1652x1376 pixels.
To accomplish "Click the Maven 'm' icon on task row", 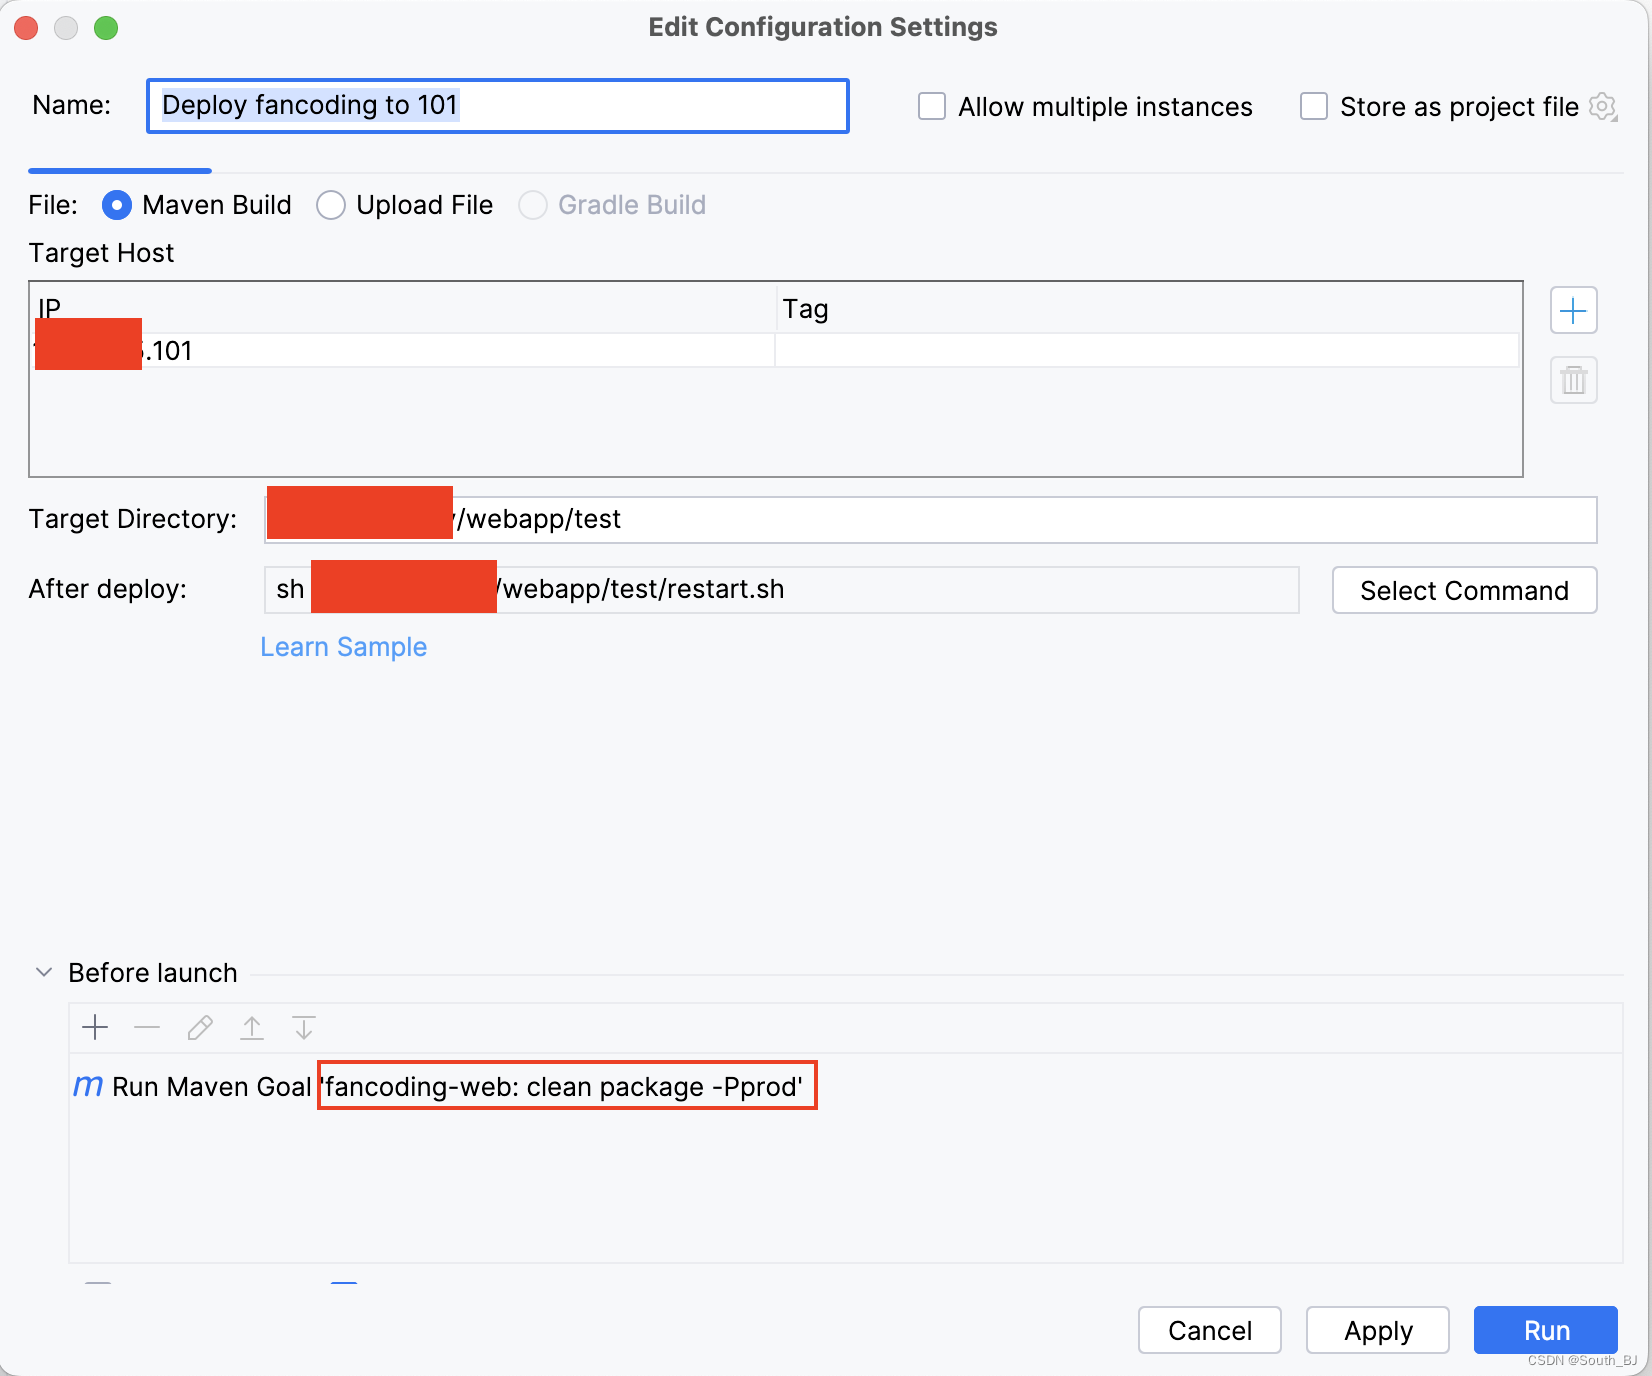I will tap(88, 1086).
